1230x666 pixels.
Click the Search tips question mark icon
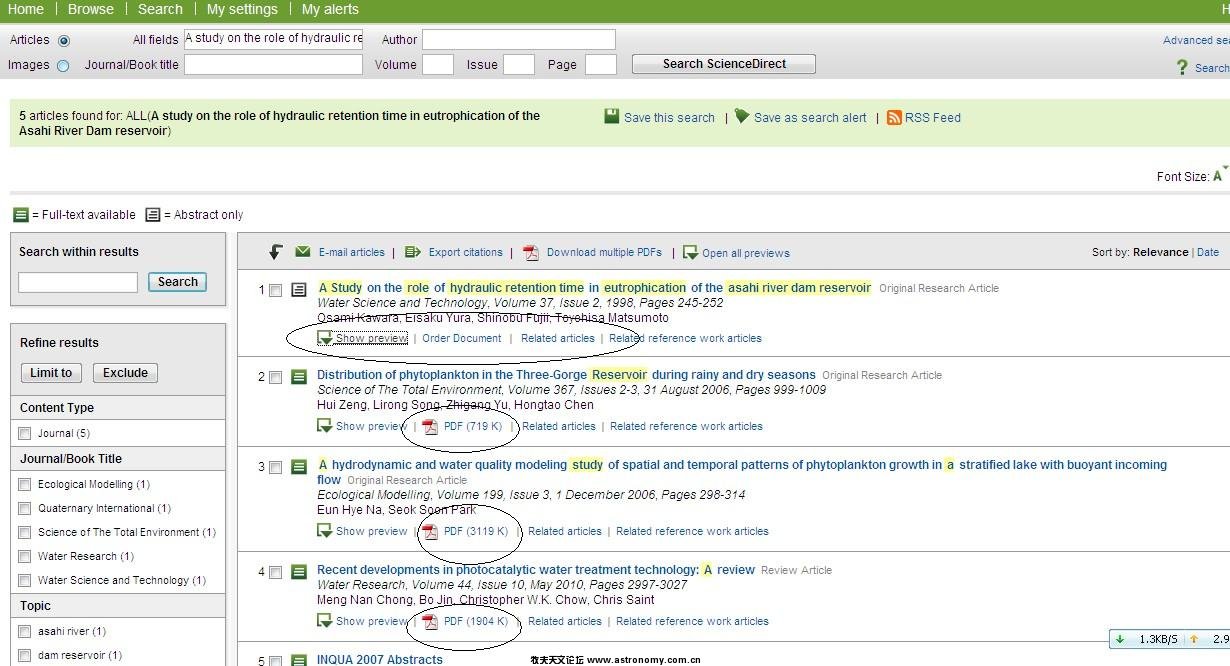(1183, 67)
